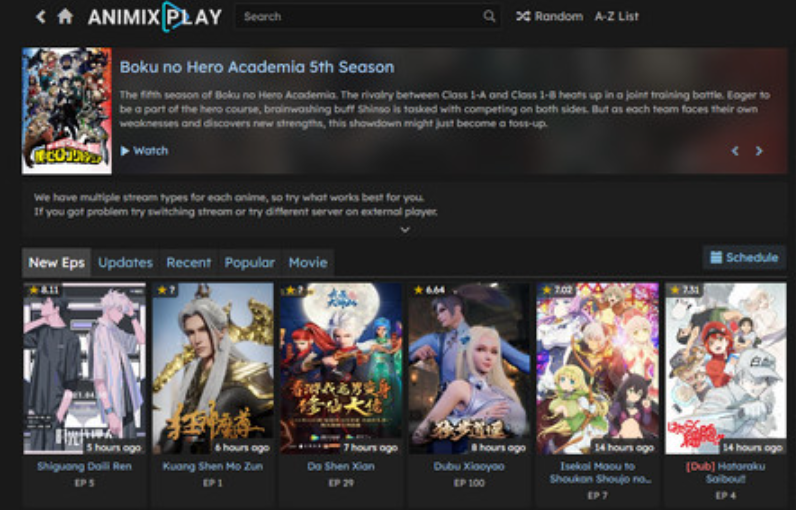Switch to the Movie tab

308,262
